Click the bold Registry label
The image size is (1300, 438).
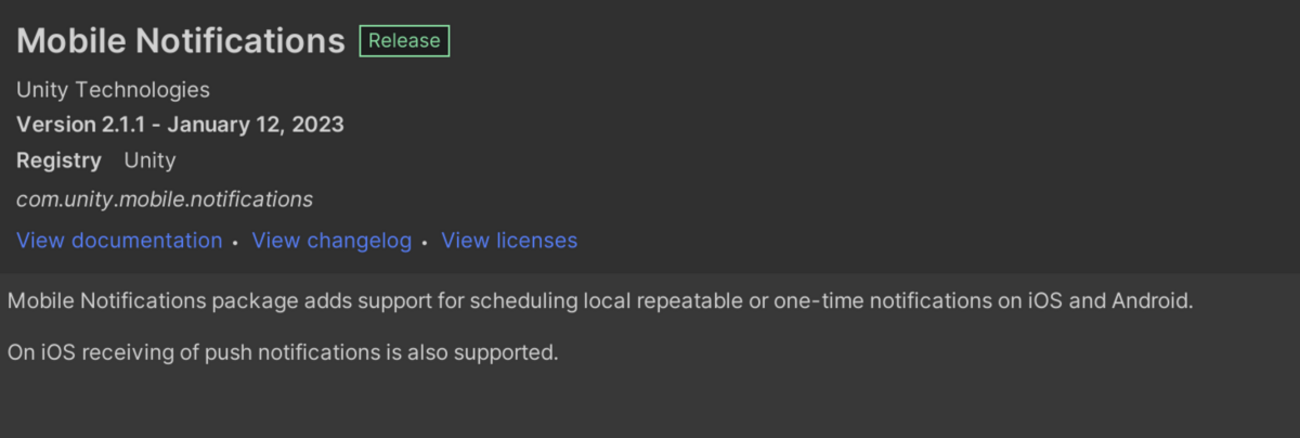tap(59, 160)
